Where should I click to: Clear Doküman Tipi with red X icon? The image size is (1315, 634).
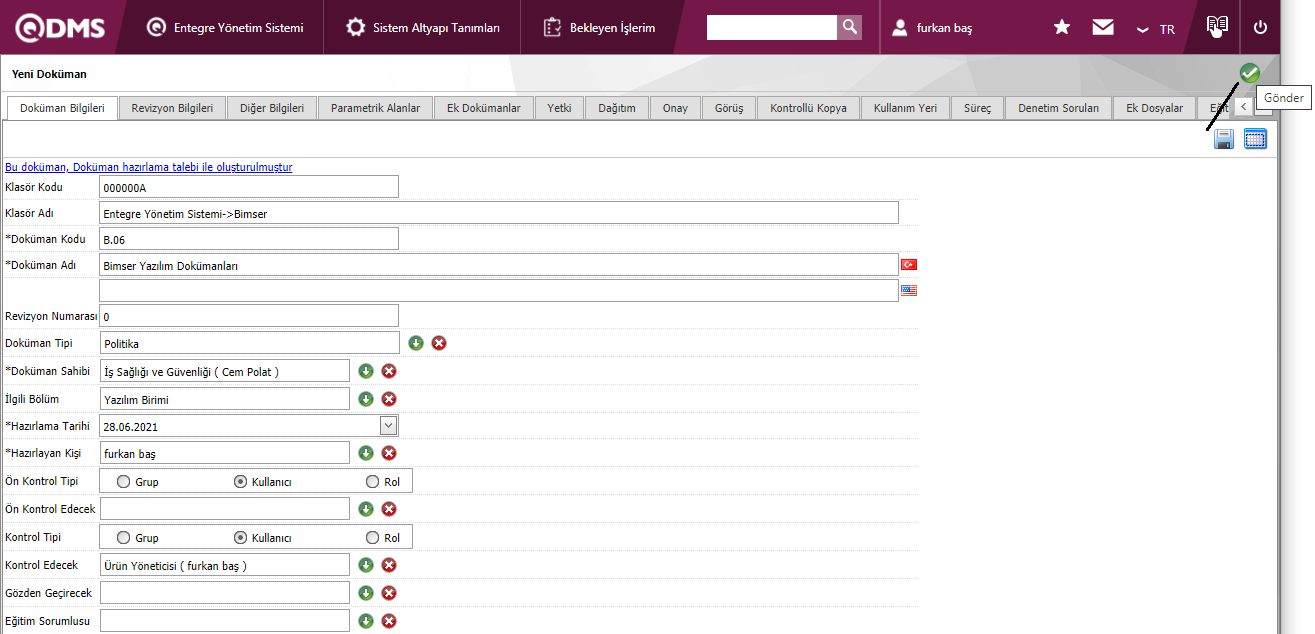pos(439,343)
